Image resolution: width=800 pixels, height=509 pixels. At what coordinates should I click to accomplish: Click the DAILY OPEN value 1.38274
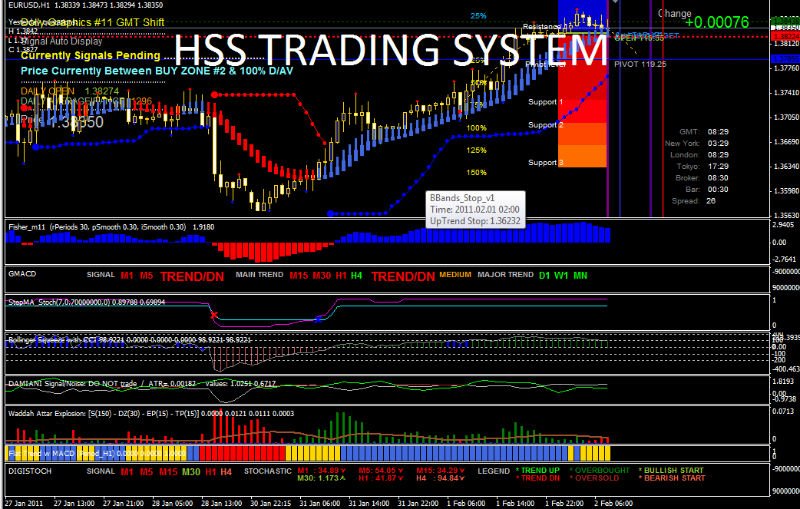point(102,91)
